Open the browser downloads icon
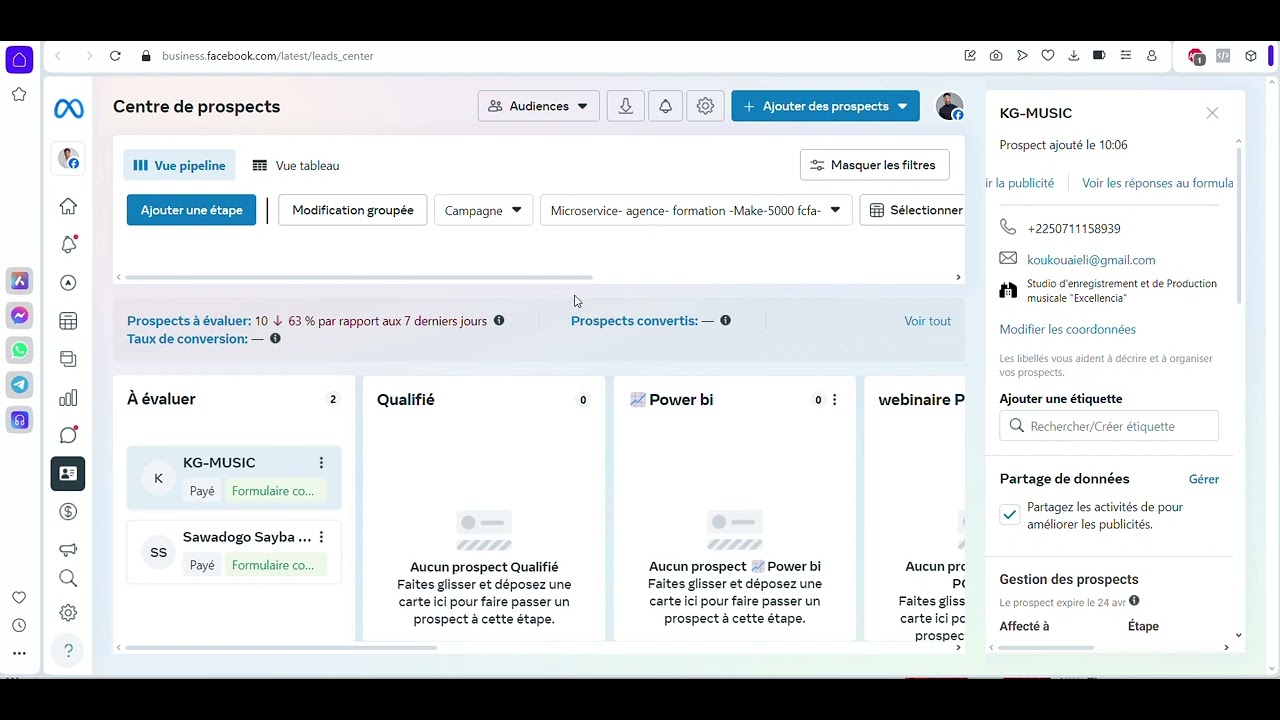 [1074, 56]
